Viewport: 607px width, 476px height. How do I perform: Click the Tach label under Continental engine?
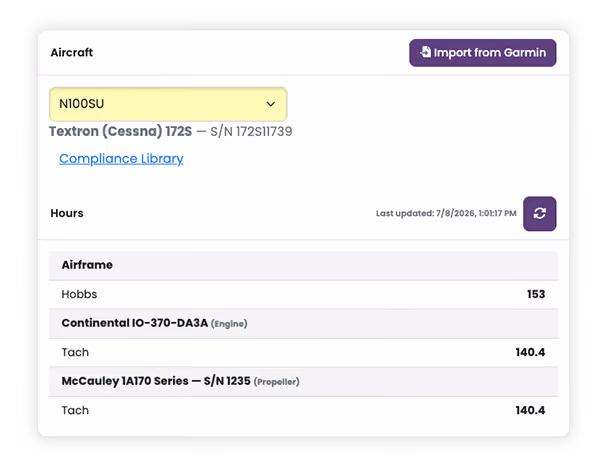tap(75, 353)
